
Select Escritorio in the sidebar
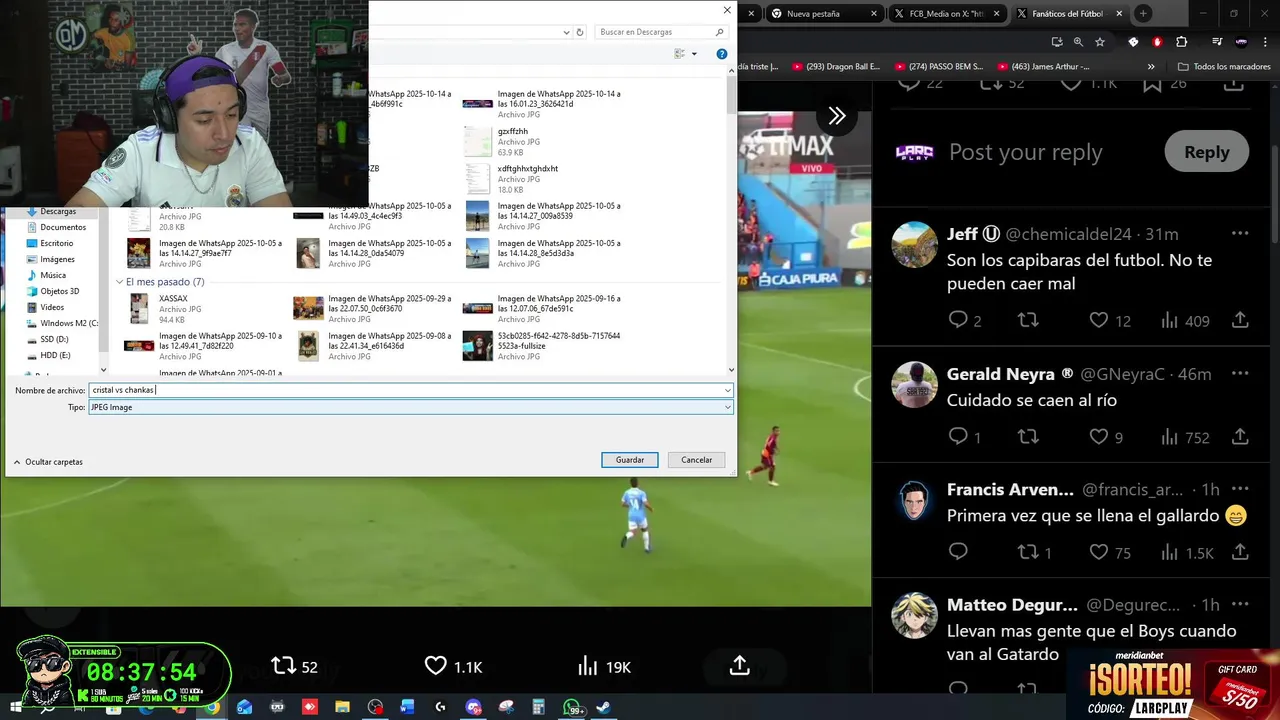coord(56,243)
